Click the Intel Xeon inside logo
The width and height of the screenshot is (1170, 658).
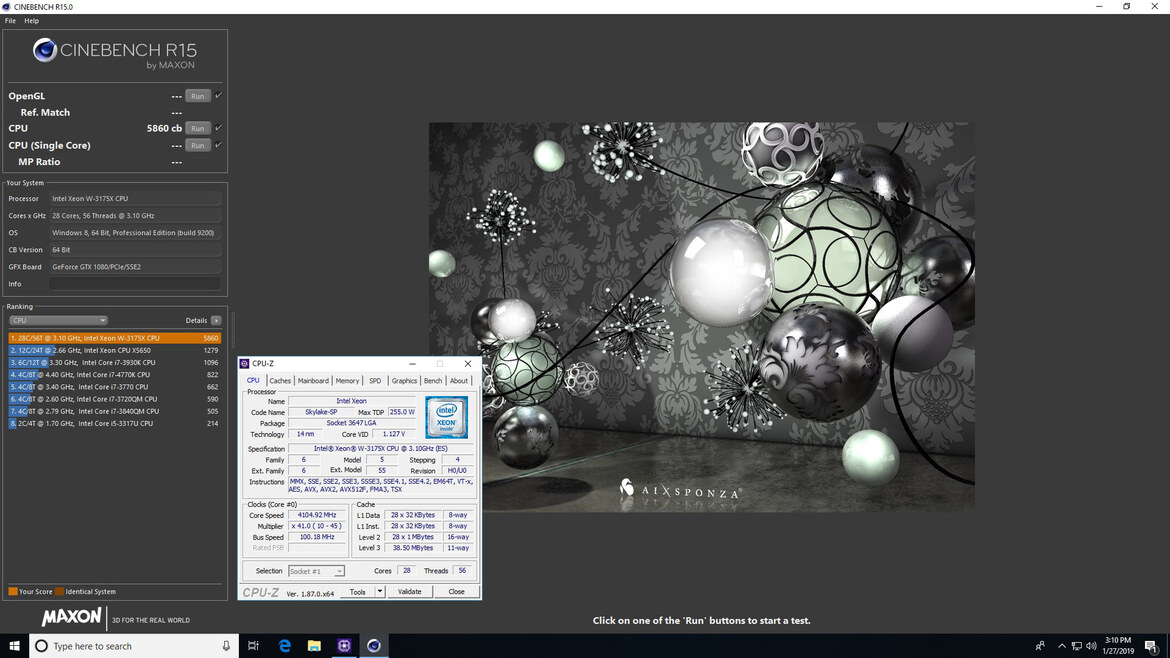(x=447, y=418)
